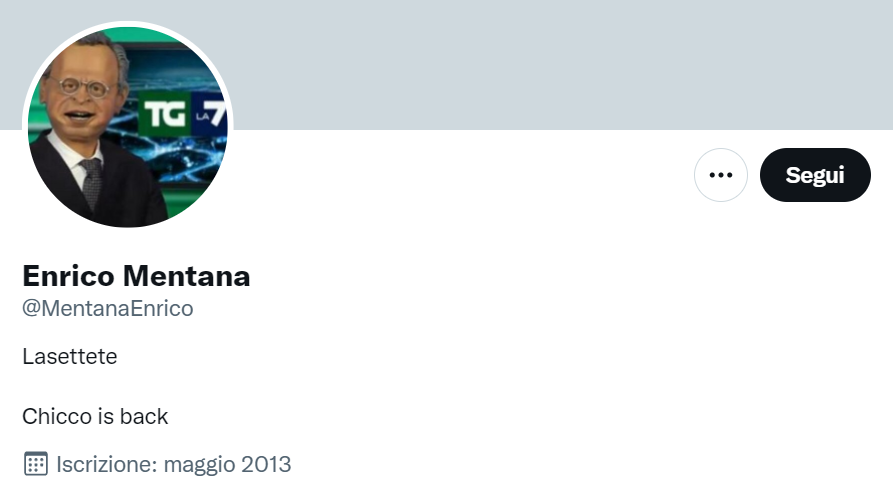The width and height of the screenshot is (893, 484).
Task: Click the Lasettete bio line
Action: click(x=69, y=356)
